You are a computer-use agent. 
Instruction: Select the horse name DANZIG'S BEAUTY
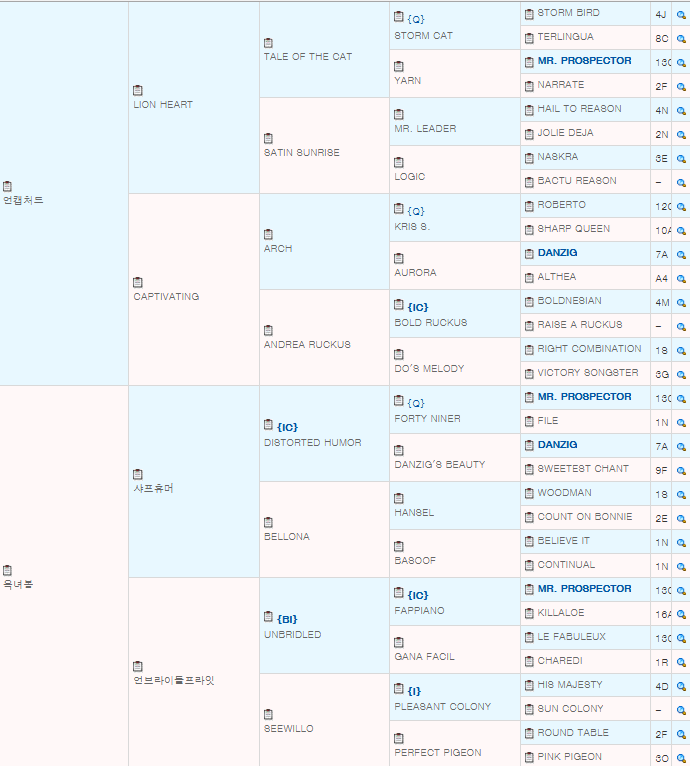pos(440,465)
